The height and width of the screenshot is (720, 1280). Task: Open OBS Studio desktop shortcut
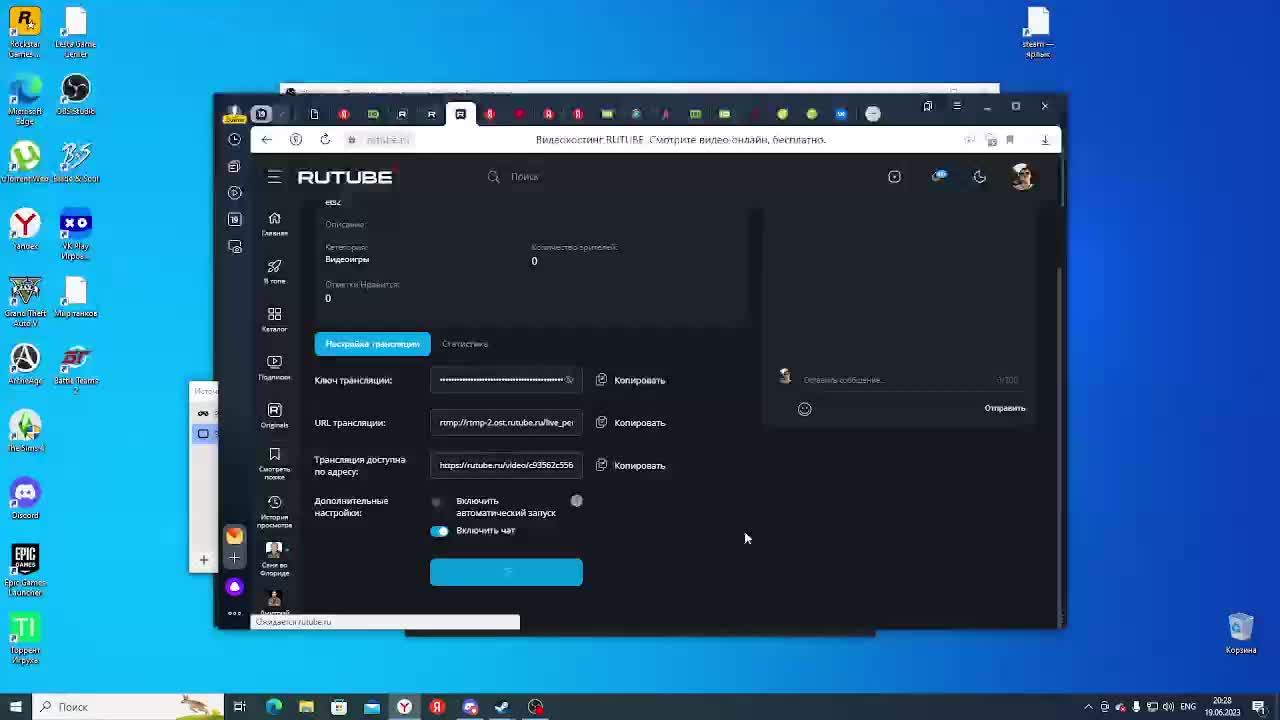76,96
